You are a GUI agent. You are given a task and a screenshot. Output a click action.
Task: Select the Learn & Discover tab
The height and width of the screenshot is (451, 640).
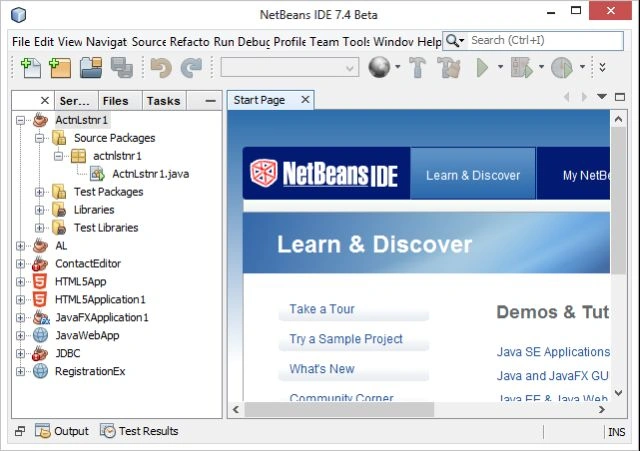coord(473,175)
